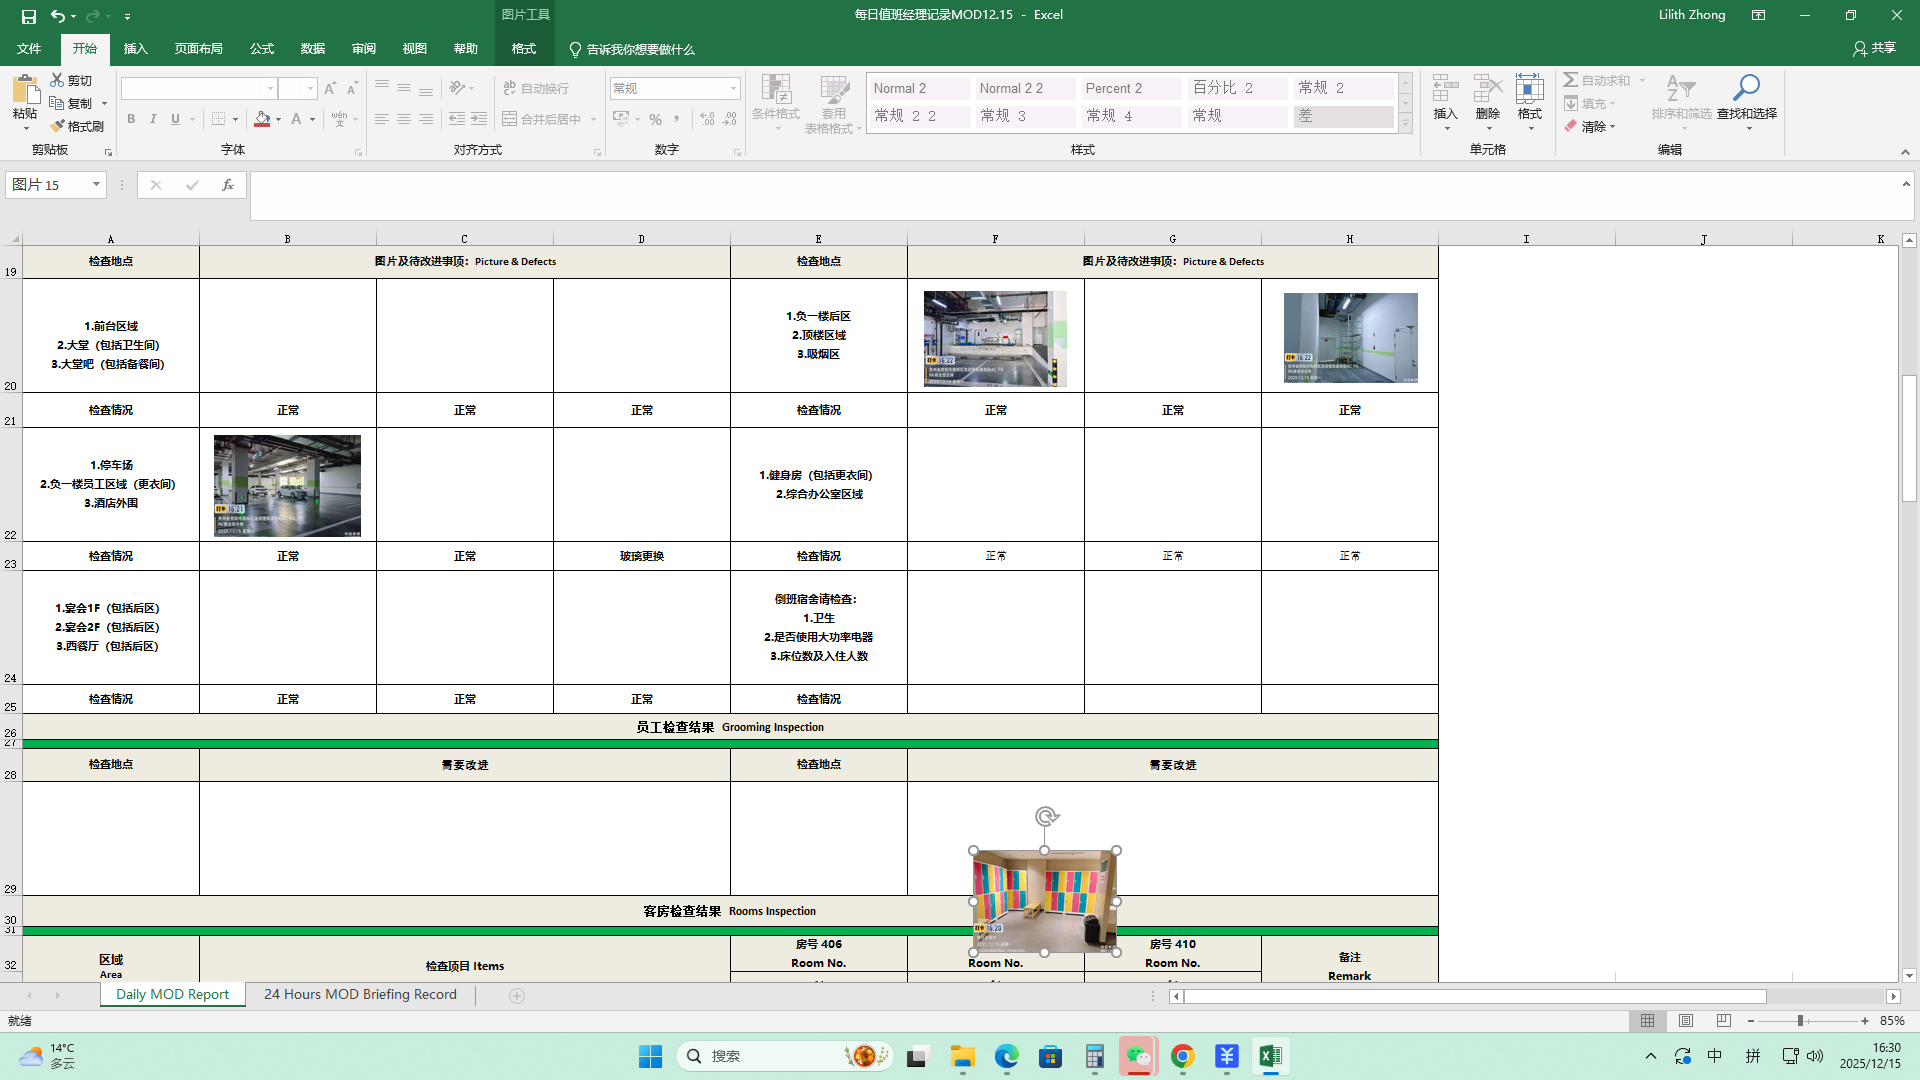1920x1080 pixels.
Task: Select the parking garage picture in column B
Action: (x=287, y=486)
